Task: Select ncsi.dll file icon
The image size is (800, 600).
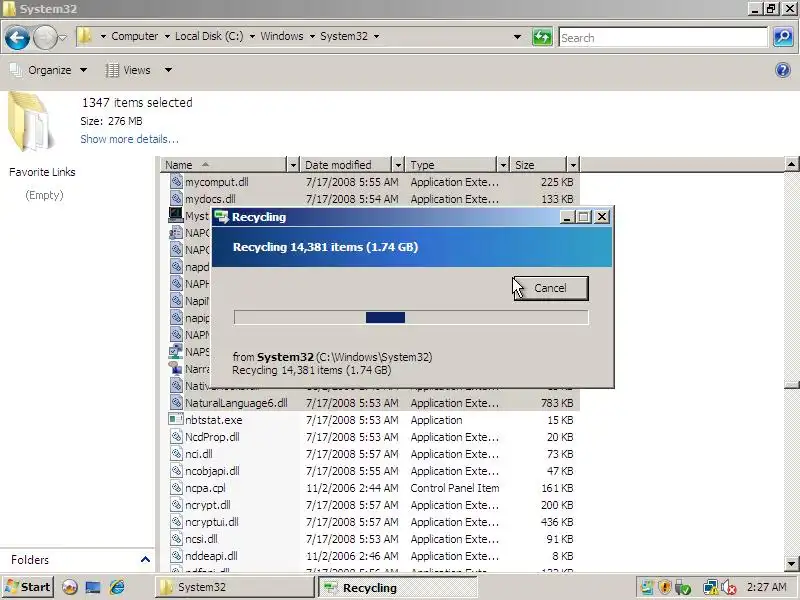Action: pos(176,539)
